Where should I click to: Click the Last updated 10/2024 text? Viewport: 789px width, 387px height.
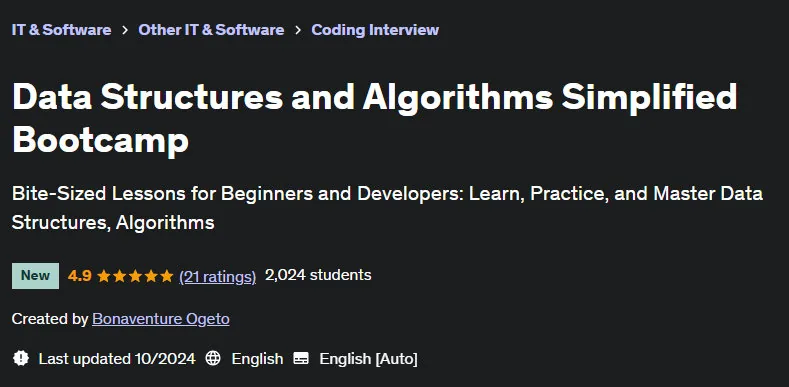(x=117, y=358)
